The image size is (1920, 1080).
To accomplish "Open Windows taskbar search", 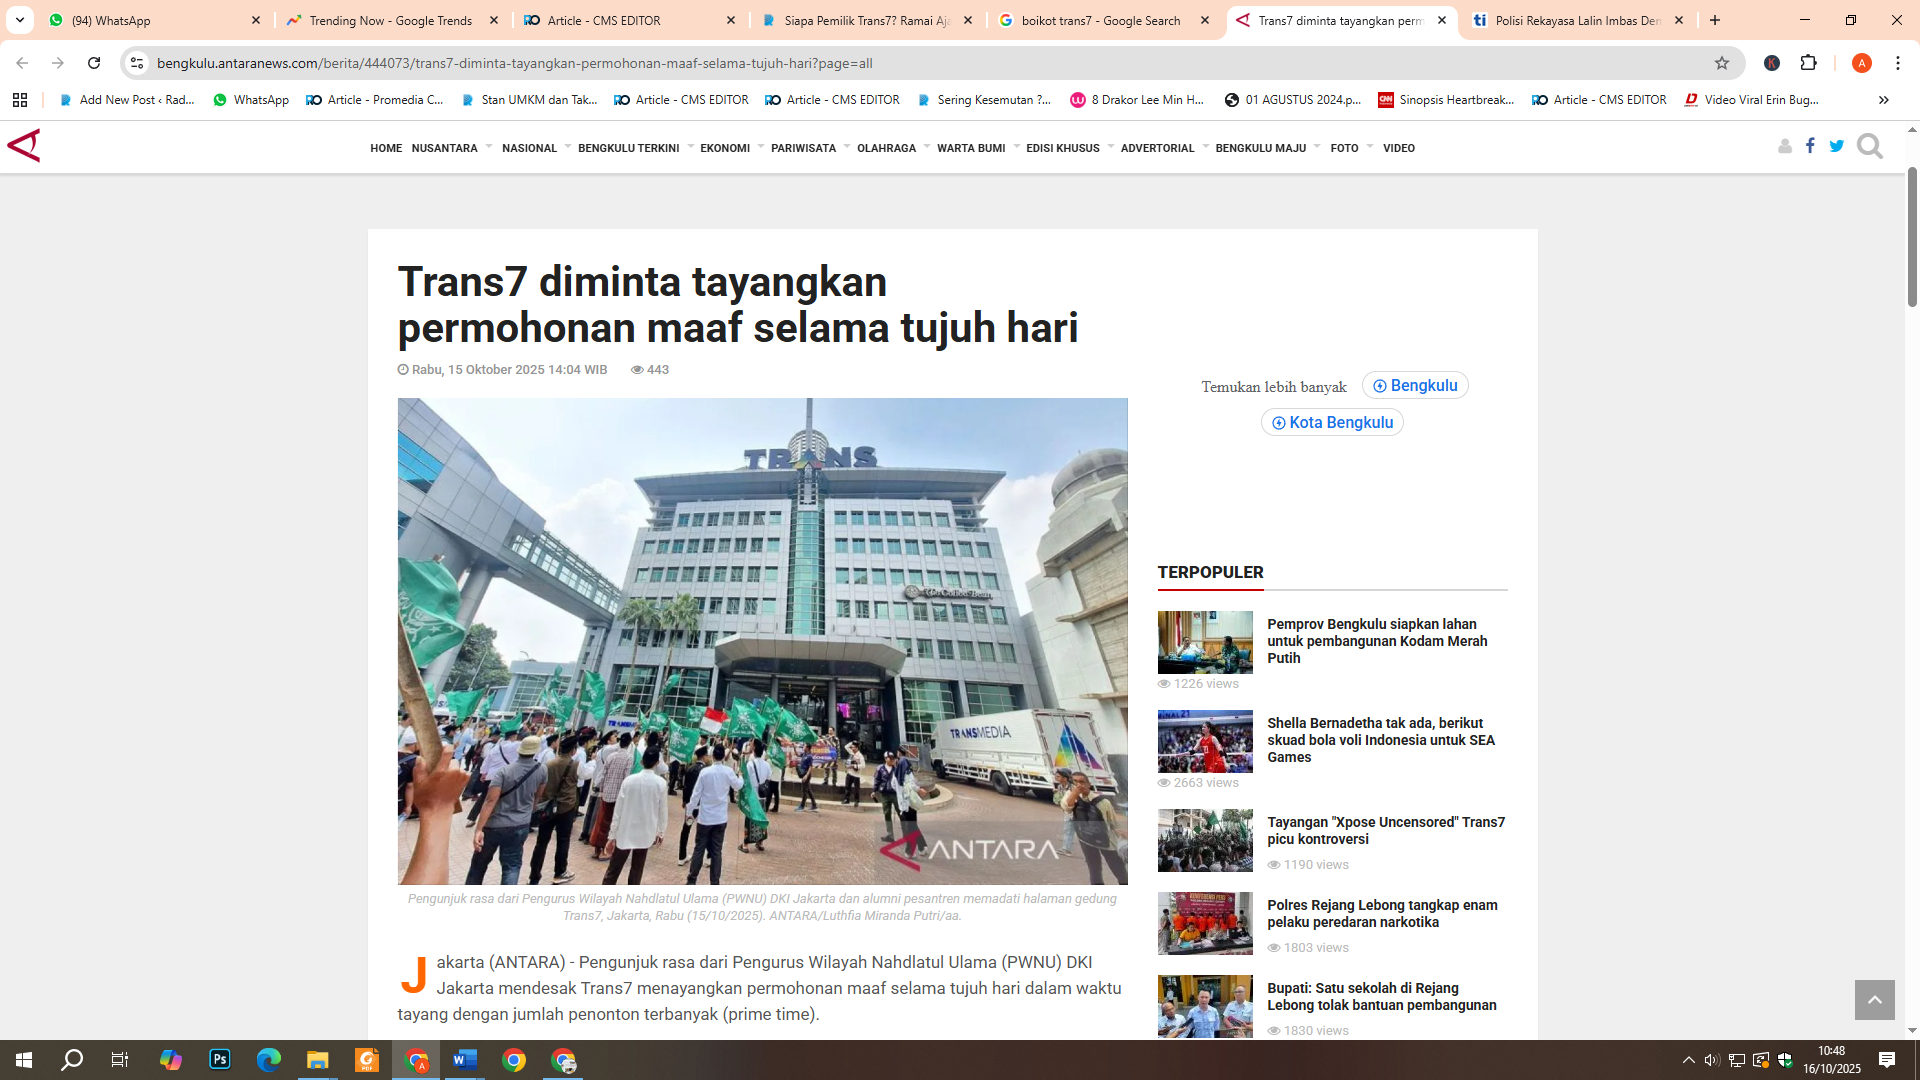I will pyautogui.click(x=72, y=1060).
